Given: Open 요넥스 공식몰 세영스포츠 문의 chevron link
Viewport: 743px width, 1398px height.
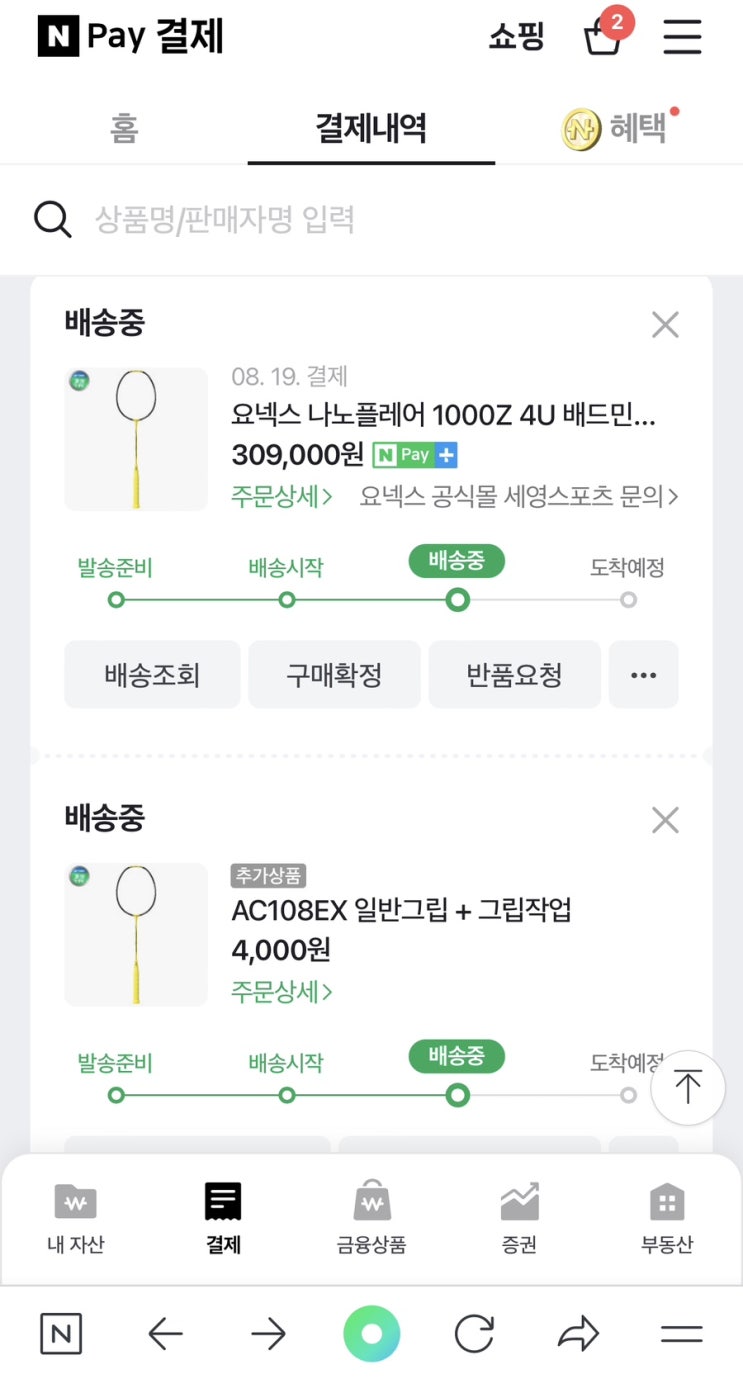Looking at the screenshot, I should 519,496.
